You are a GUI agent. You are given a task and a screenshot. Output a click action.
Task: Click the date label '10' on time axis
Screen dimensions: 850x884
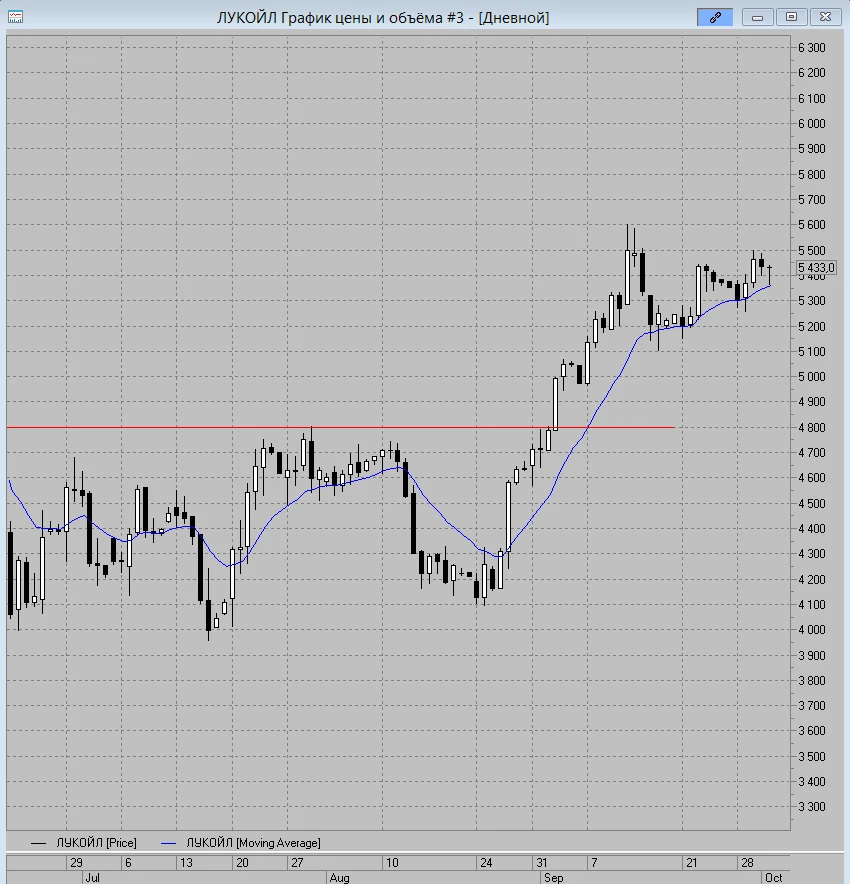(x=392, y=863)
